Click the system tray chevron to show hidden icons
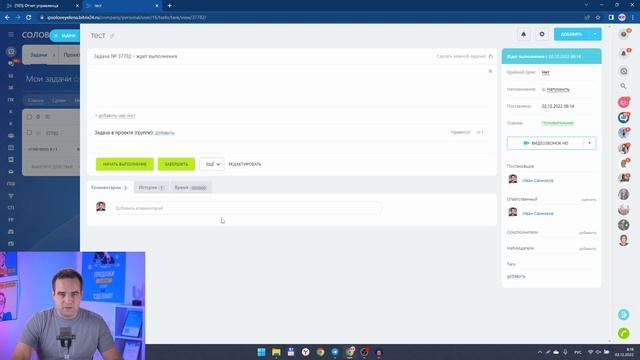The height and width of the screenshot is (360, 640). coord(540,352)
